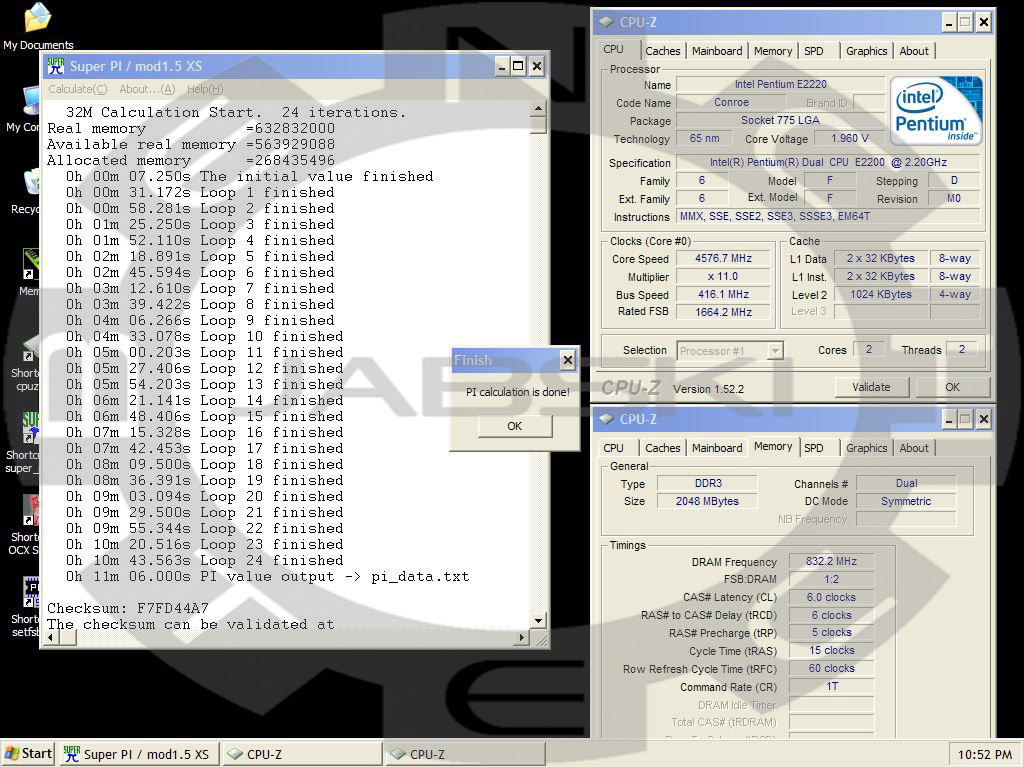Screen dimensions: 1024x768
Task: Click the system clock showing 10:52 PM
Action: pos(984,754)
